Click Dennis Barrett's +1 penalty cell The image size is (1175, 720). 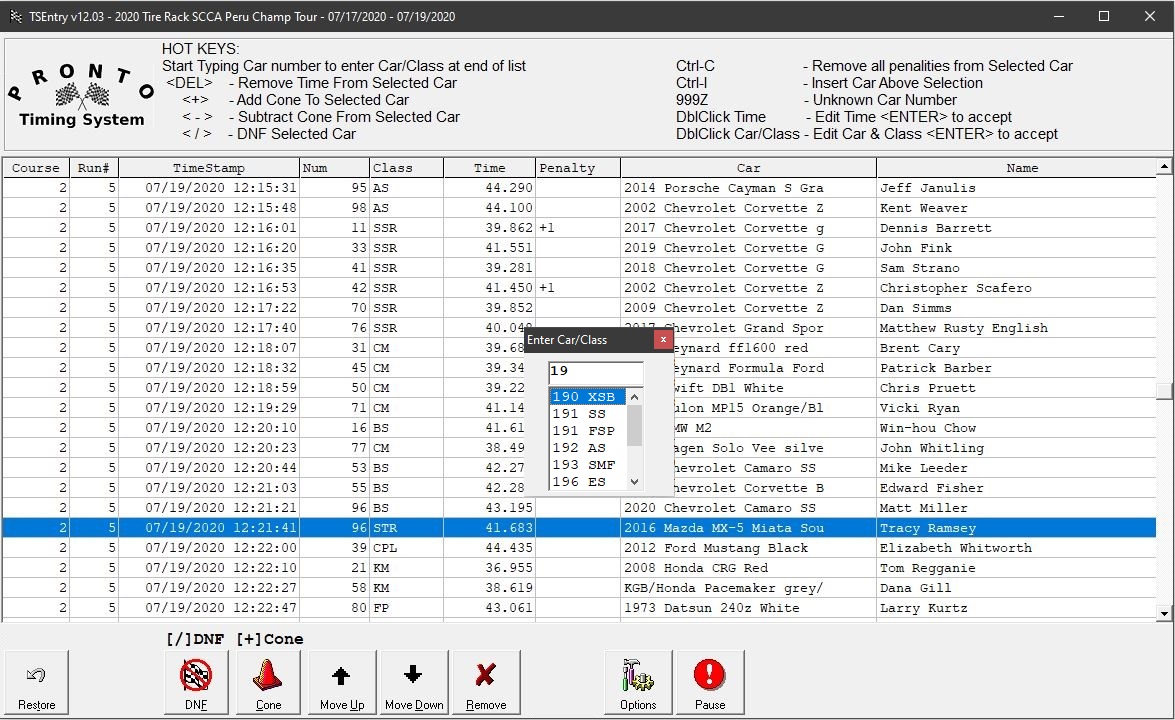point(578,228)
